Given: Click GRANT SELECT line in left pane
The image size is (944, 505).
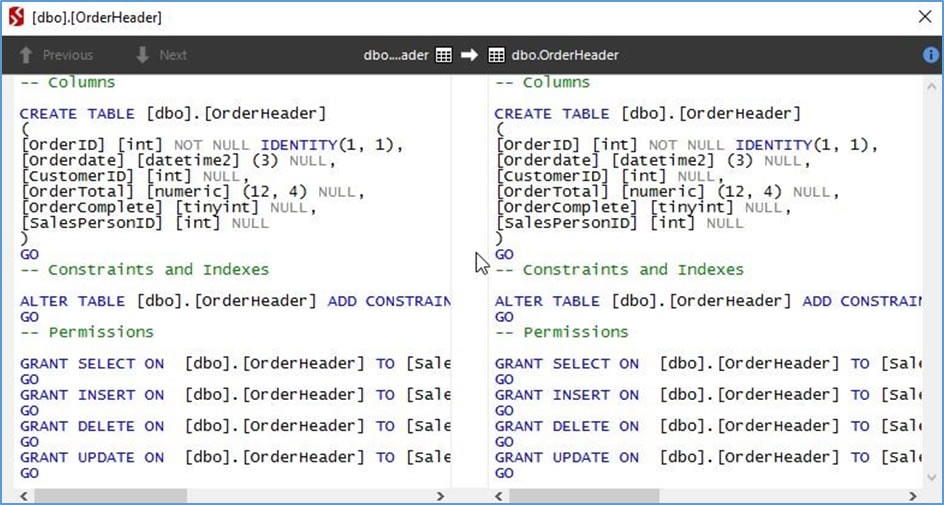Looking at the screenshot, I should coord(235,364).
